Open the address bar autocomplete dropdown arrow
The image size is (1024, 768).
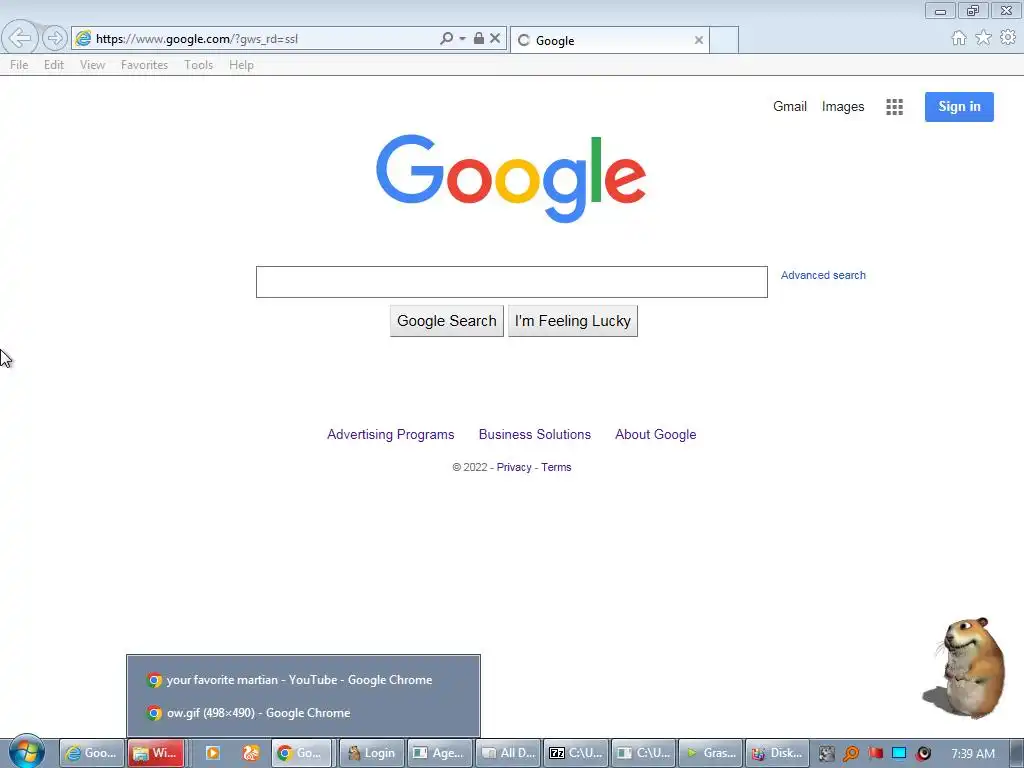(462, 39)
